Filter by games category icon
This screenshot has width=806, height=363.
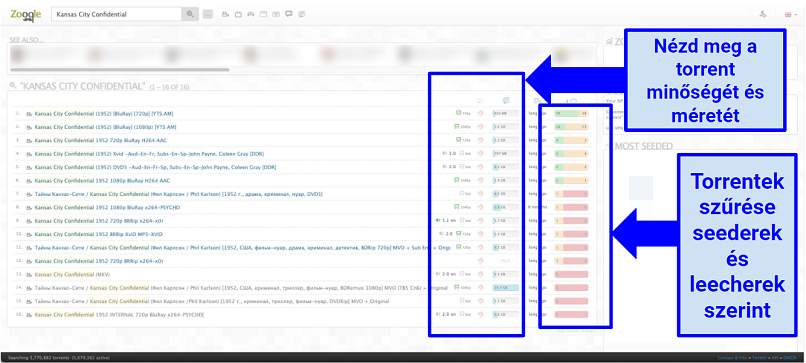point(251,14)
